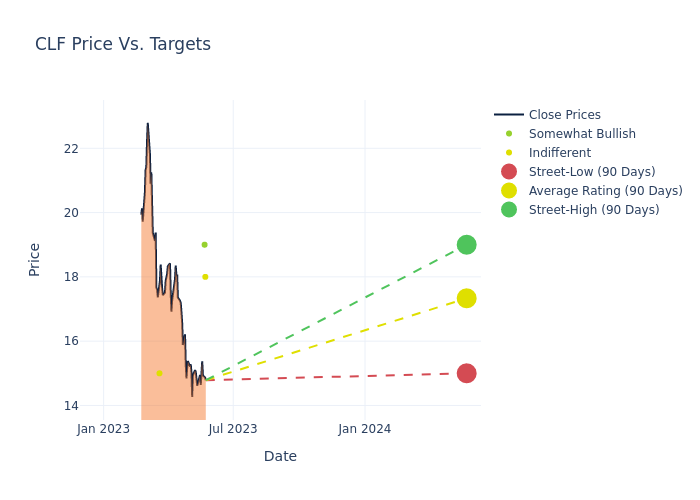Click the Date x-axis title
This screenshot has height=500, width=700.
[x=280, y=456]
